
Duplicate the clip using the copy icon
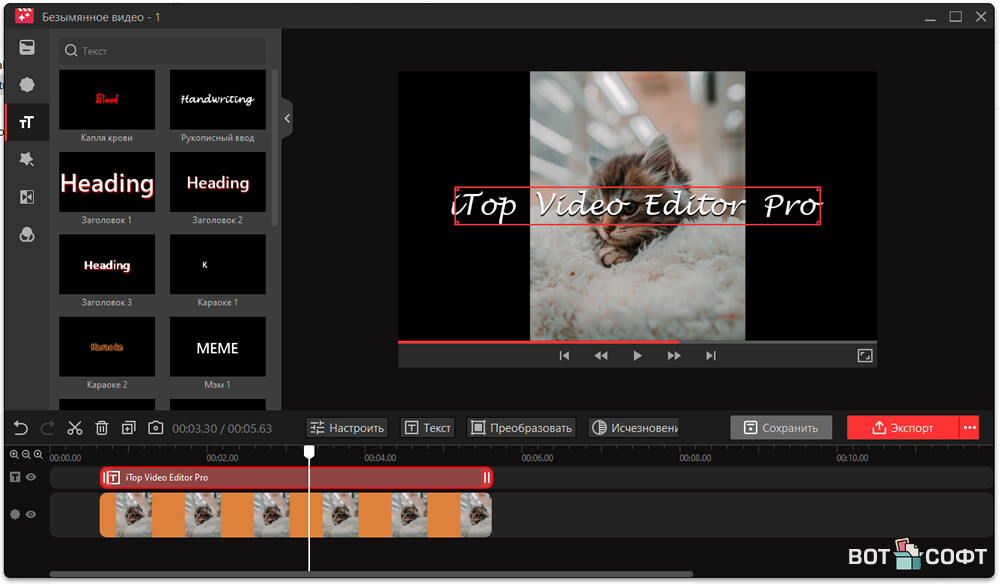pos(128,428)
